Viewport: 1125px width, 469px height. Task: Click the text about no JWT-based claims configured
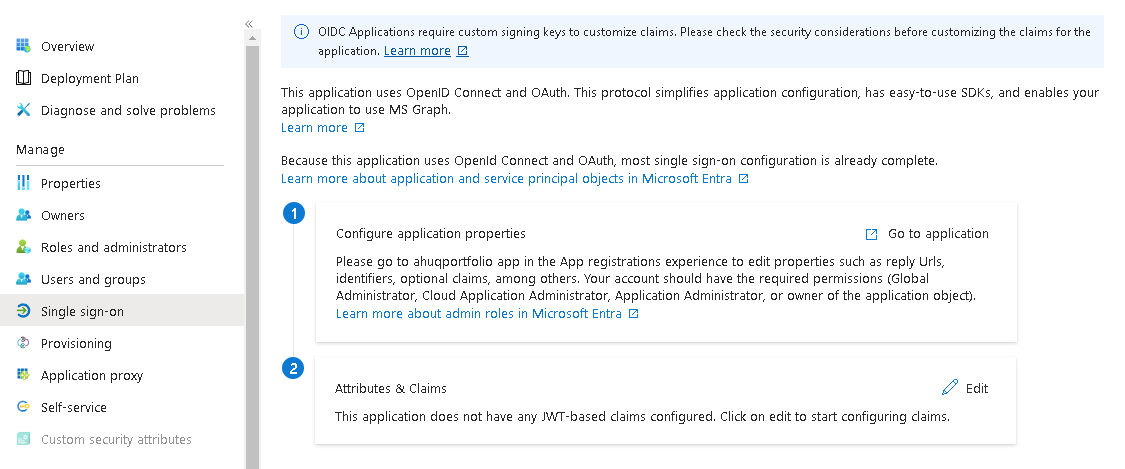point(642,416)
